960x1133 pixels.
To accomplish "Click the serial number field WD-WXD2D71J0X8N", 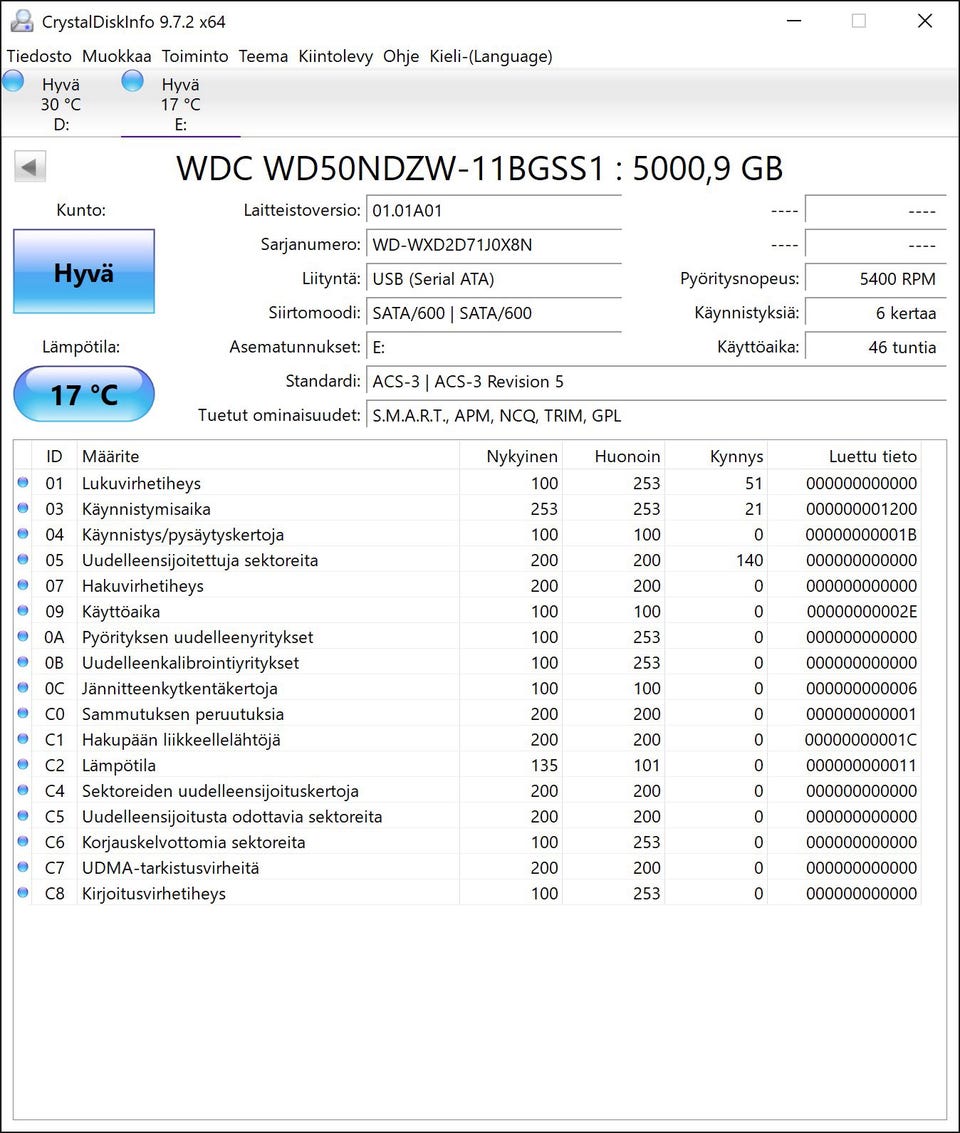I will 494,245.
